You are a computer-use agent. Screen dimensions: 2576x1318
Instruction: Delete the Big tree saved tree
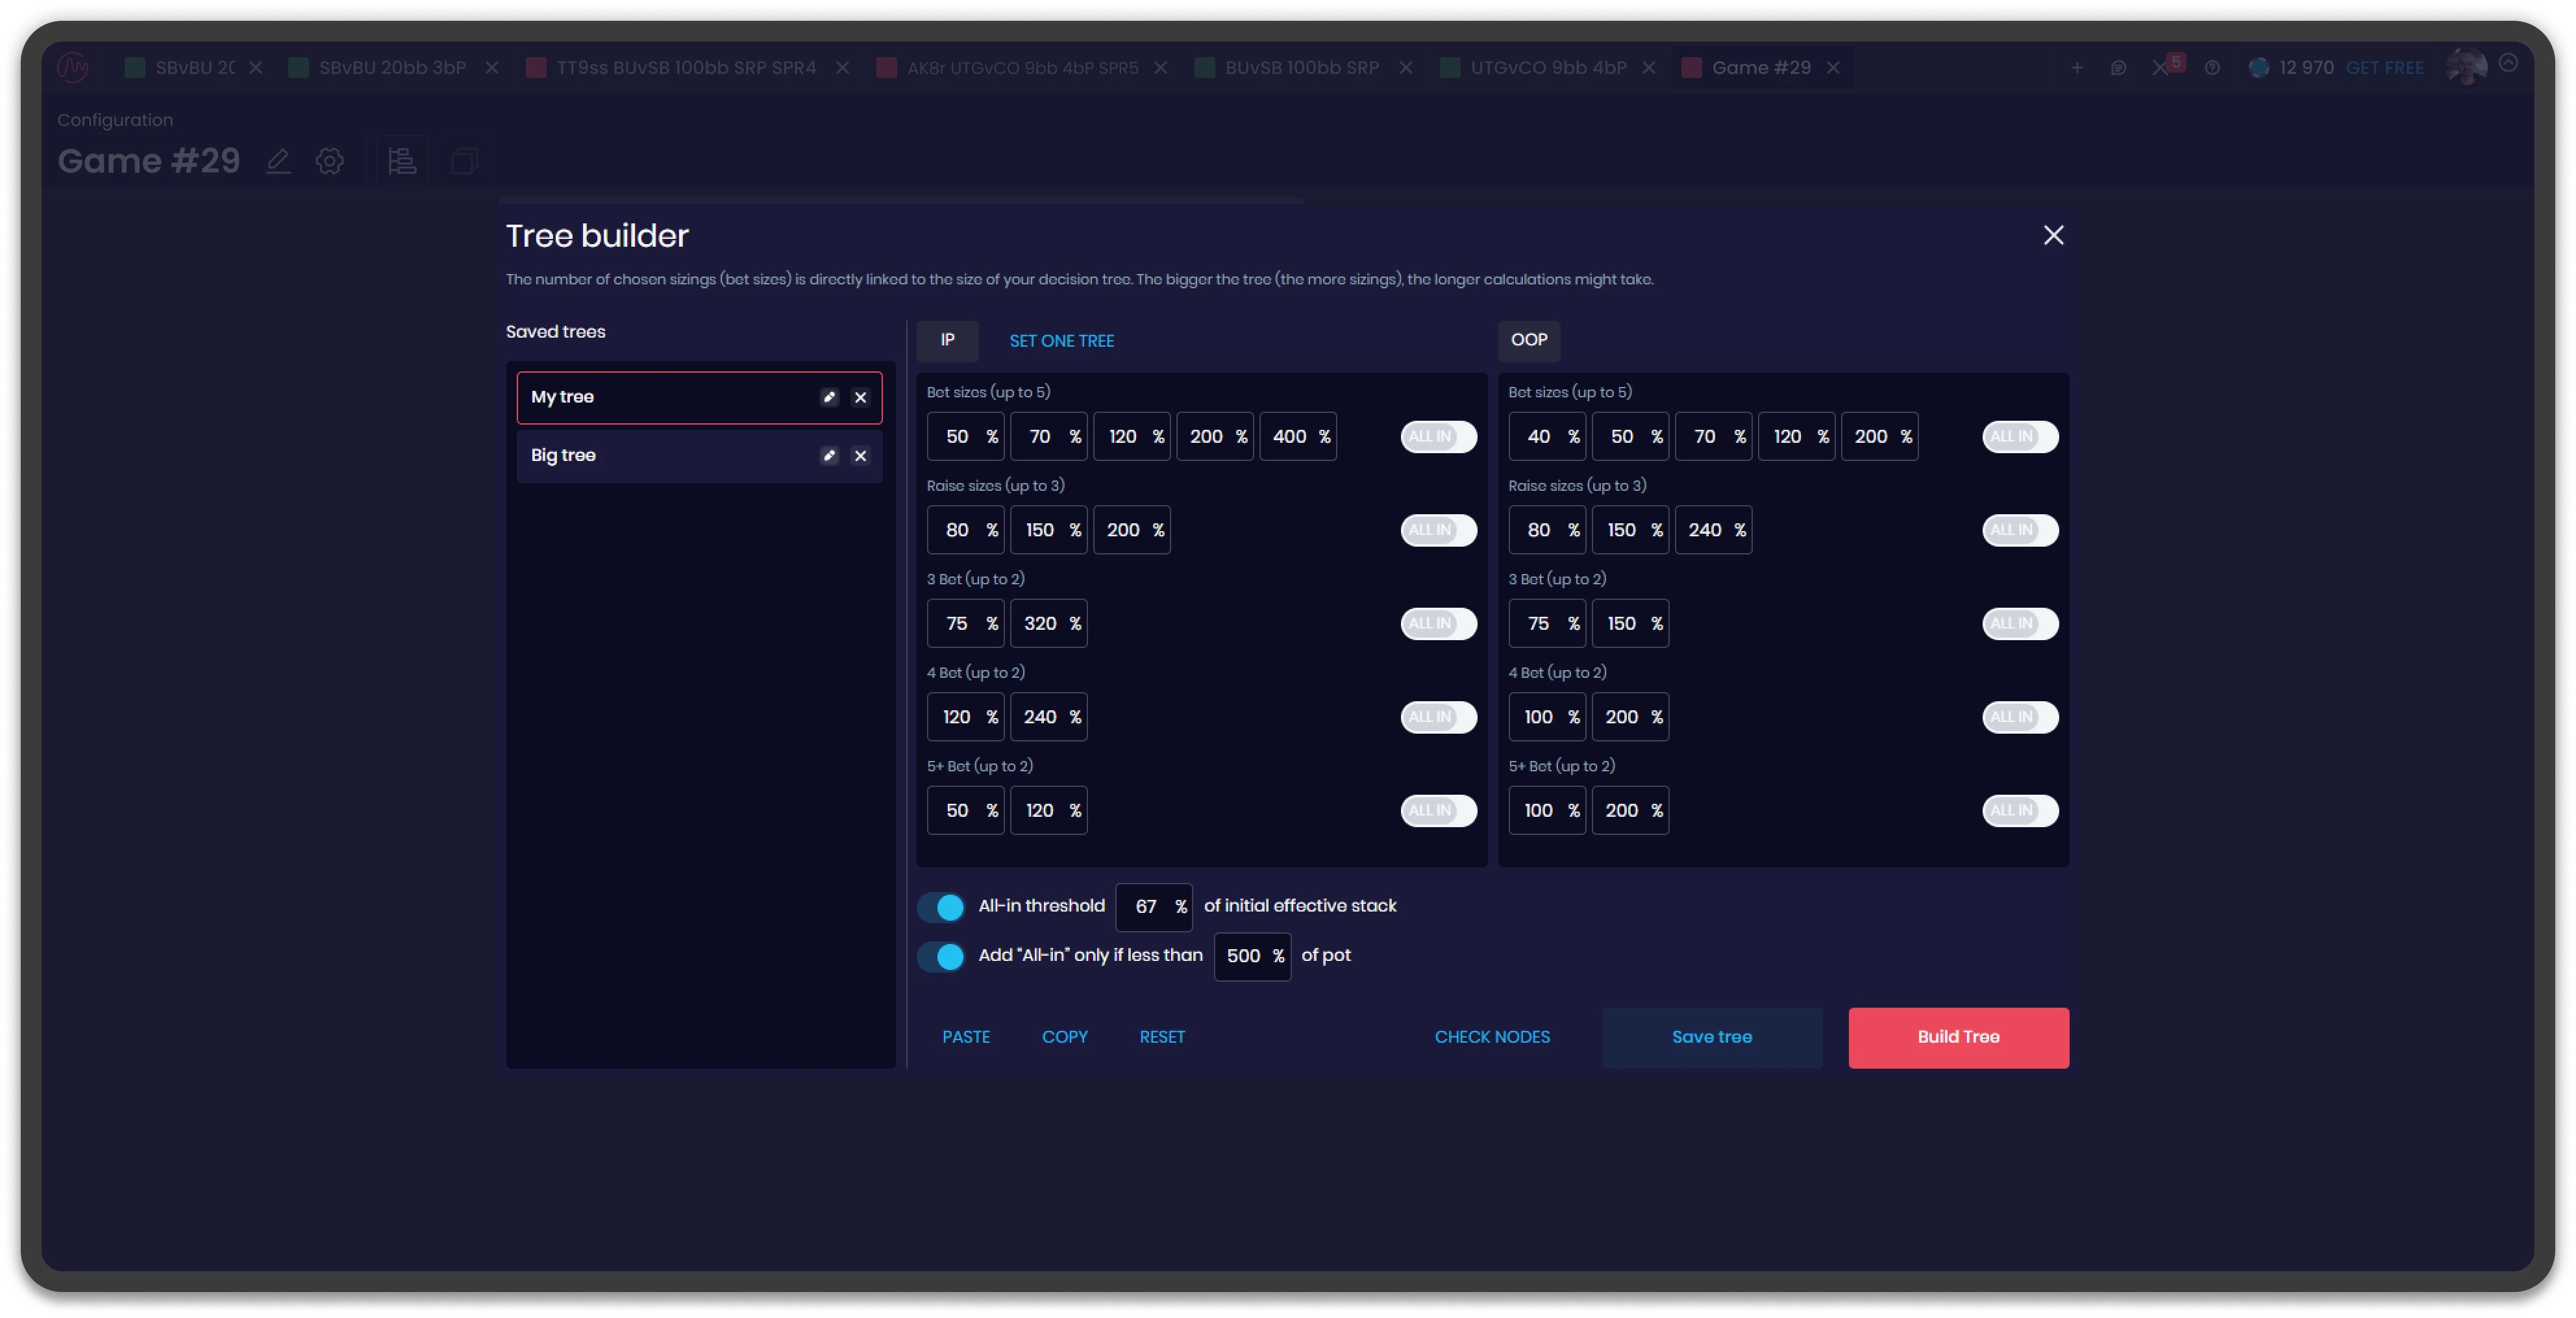click(x=860, y=456)
